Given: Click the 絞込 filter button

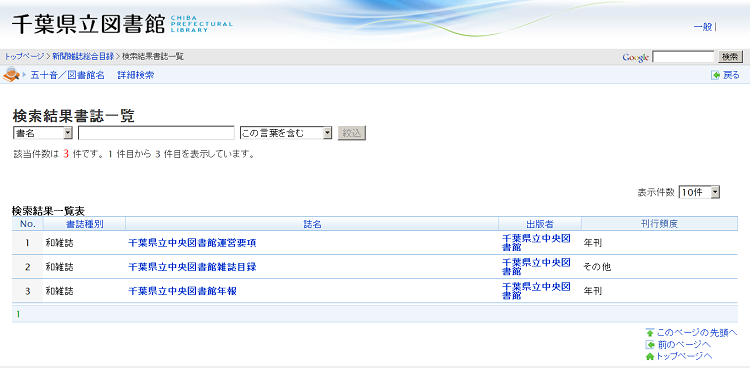Looking at the screenshot, I should 352,133.
